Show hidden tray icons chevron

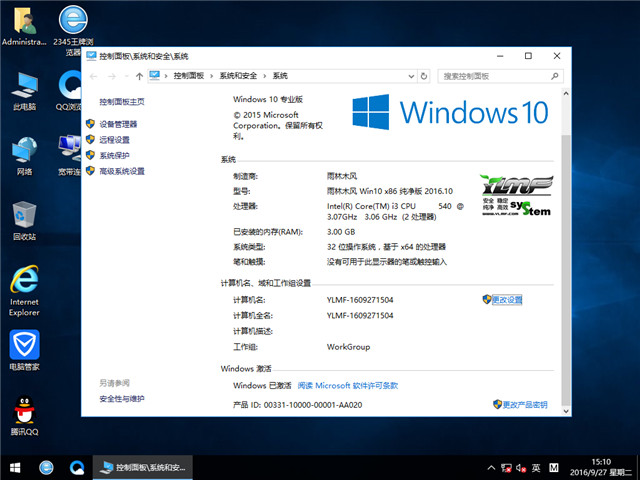pos(491,468)
